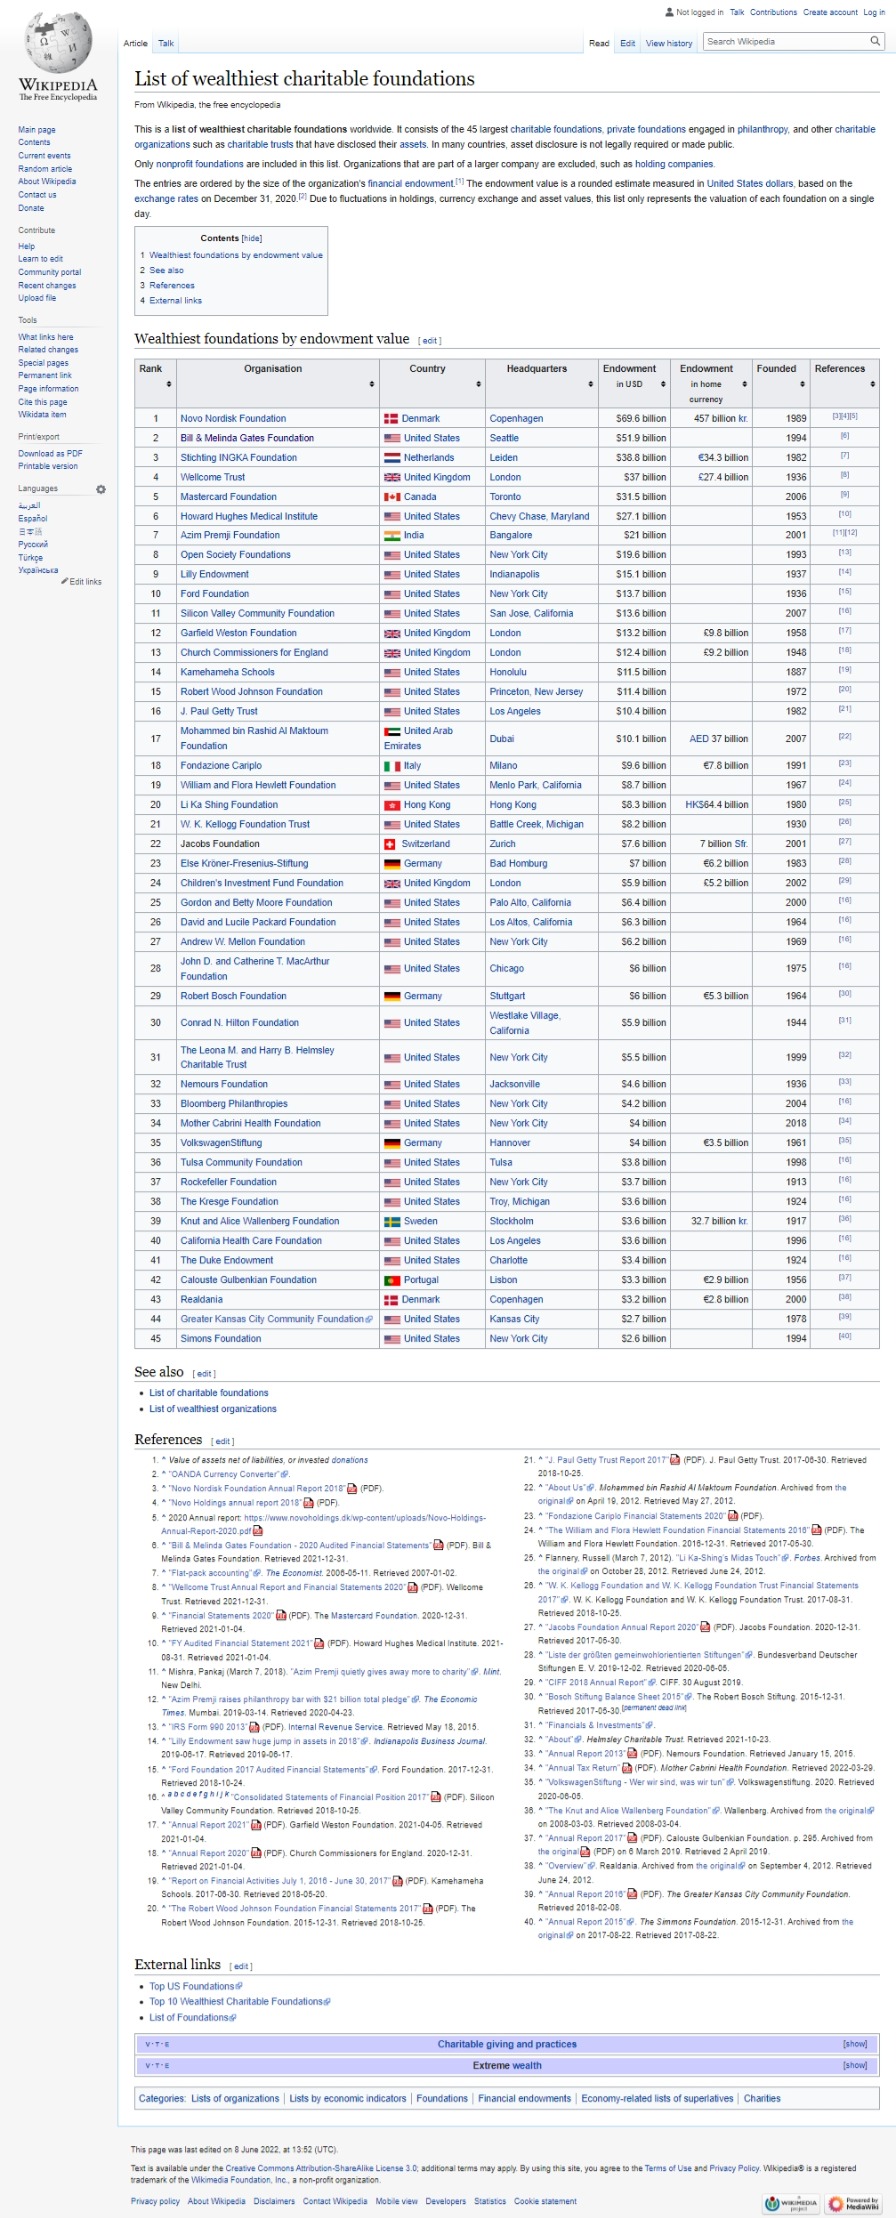This screenshot has height=2218, width=896.
Task: Open the language settings gear
Action: [100, 489]
